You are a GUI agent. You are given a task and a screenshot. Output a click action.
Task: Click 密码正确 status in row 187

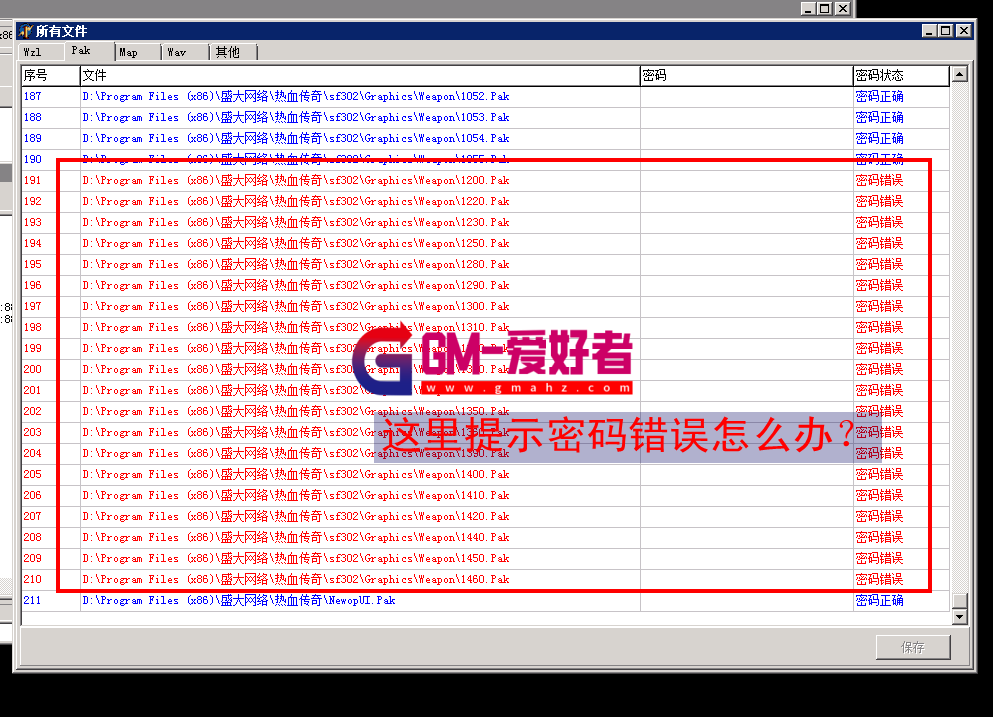point(879,96)
